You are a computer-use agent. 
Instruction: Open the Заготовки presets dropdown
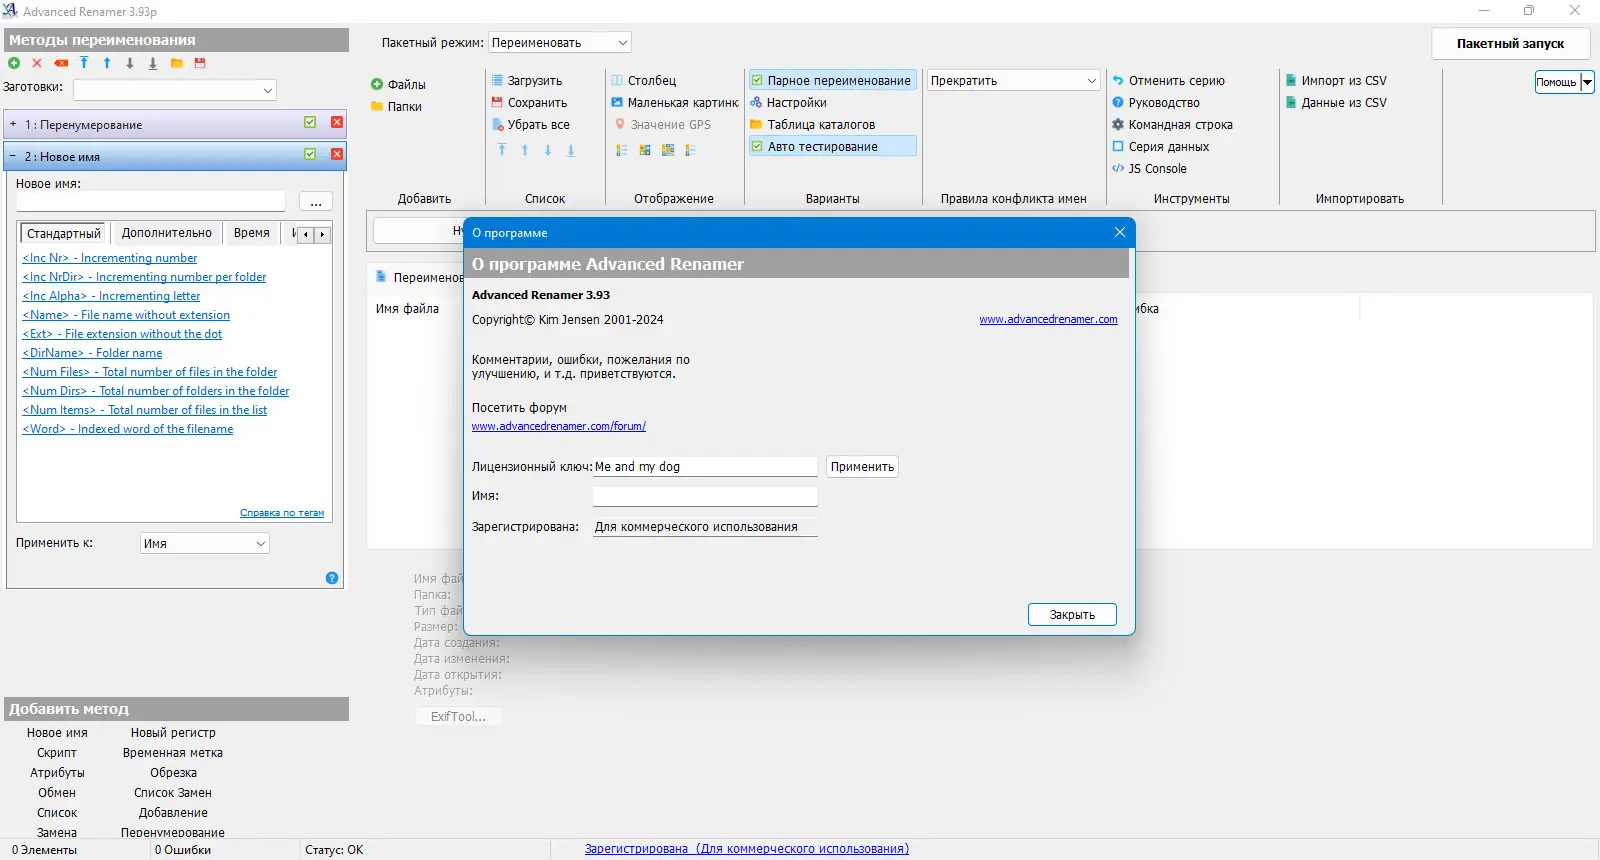coord(175,90)
